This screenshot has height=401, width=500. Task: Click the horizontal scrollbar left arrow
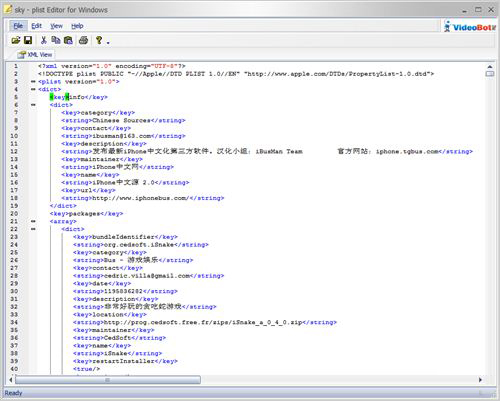click(x=11, y=380)
